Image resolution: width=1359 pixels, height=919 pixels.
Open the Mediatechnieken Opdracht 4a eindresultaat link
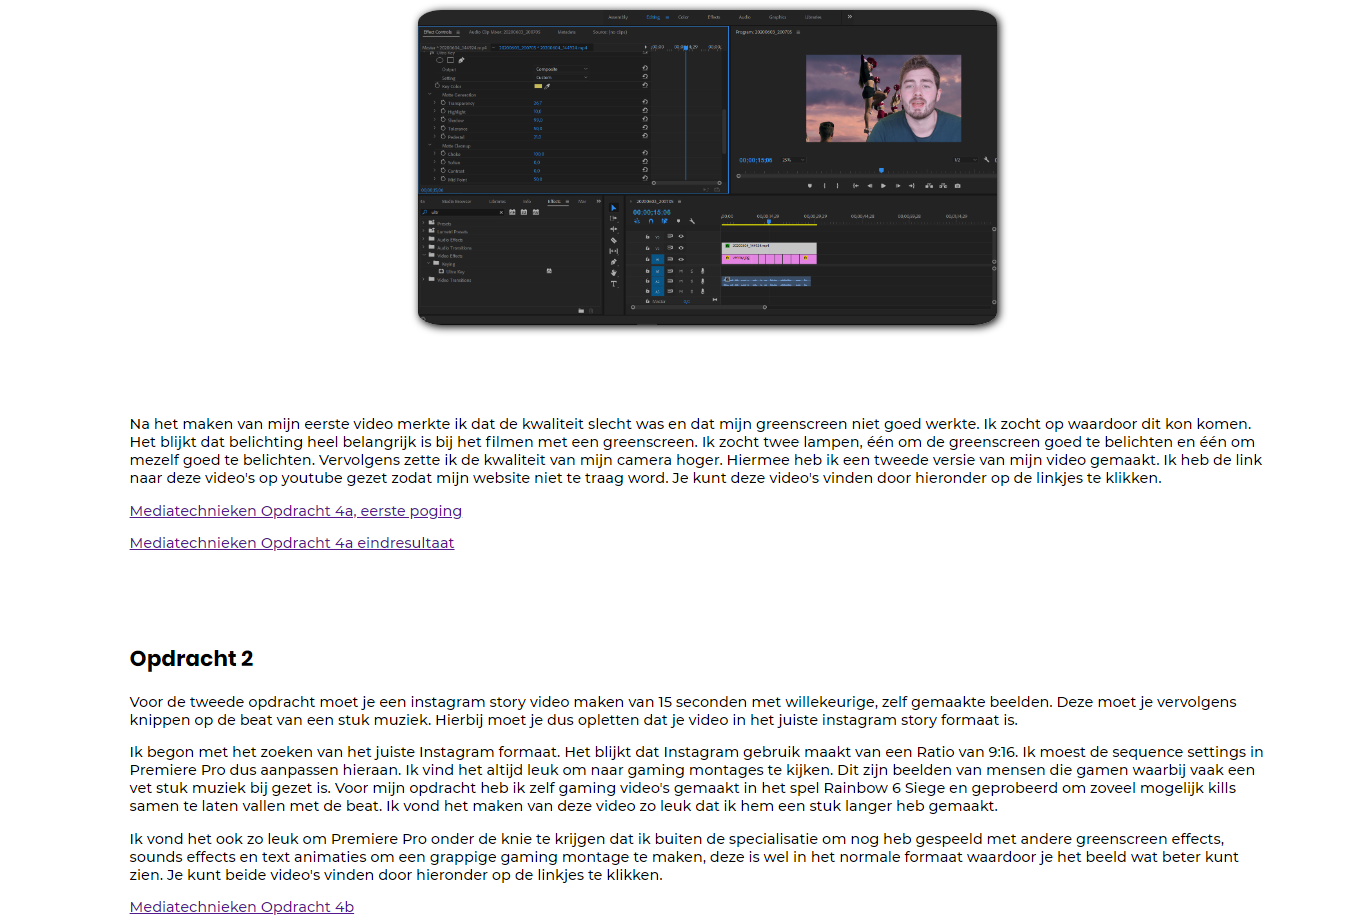tap(292, 543)
